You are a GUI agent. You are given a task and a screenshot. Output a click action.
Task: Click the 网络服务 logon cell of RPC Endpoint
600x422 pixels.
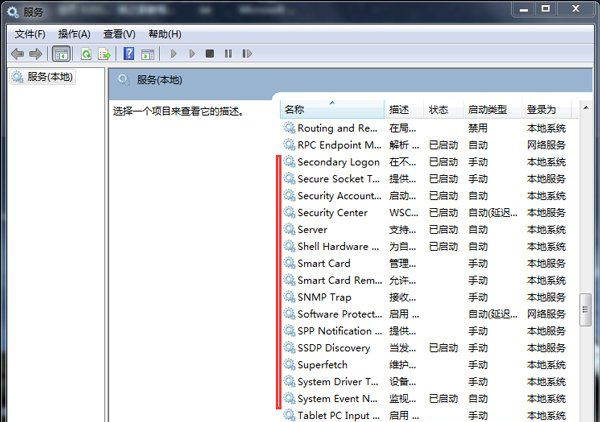(x=546, y=145)
